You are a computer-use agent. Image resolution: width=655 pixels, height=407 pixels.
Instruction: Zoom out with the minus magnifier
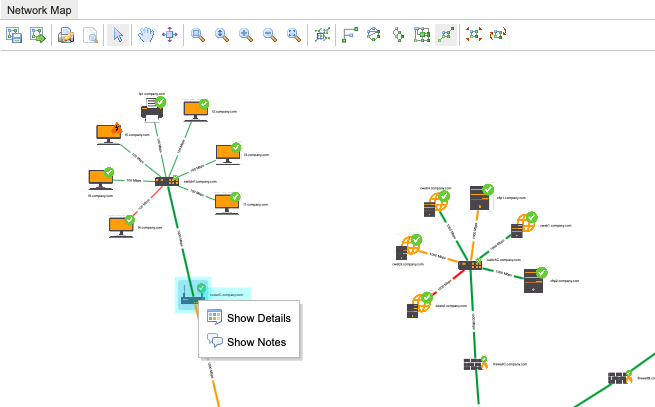(270, 35)
